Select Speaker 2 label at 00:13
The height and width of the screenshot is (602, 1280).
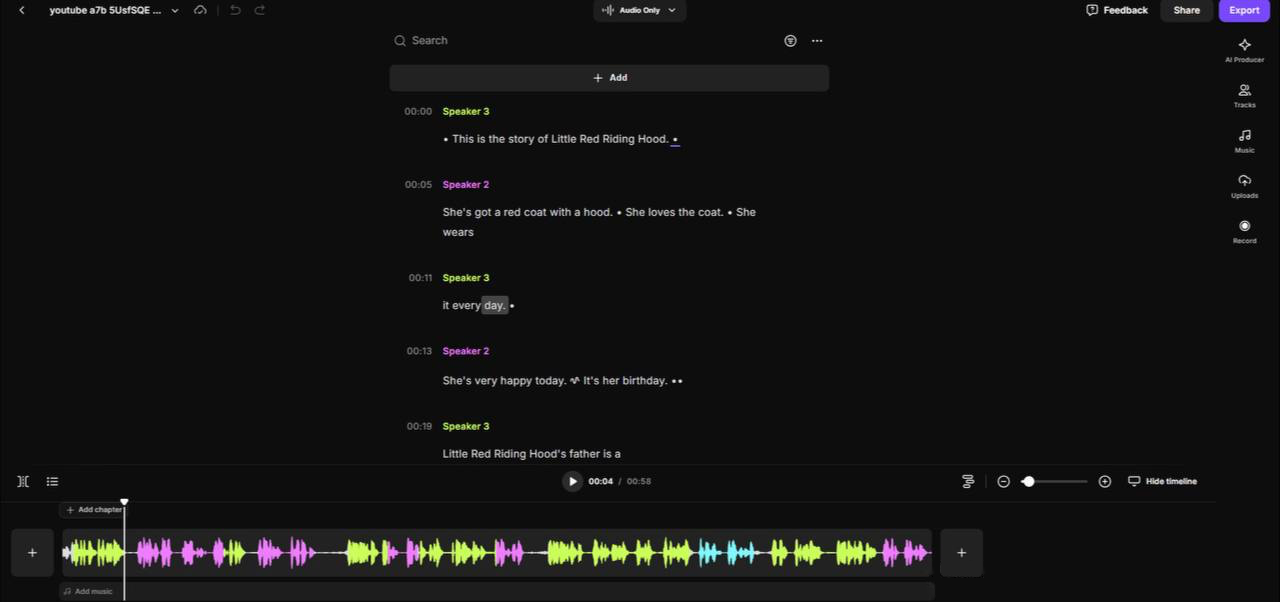pyautogui.click(x=466, y=351)
